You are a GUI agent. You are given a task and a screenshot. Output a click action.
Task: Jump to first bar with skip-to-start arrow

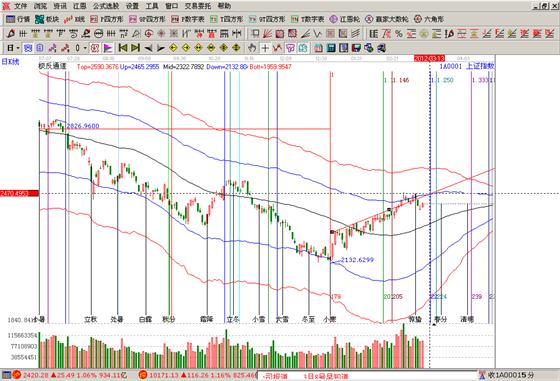tap(123, 47)
